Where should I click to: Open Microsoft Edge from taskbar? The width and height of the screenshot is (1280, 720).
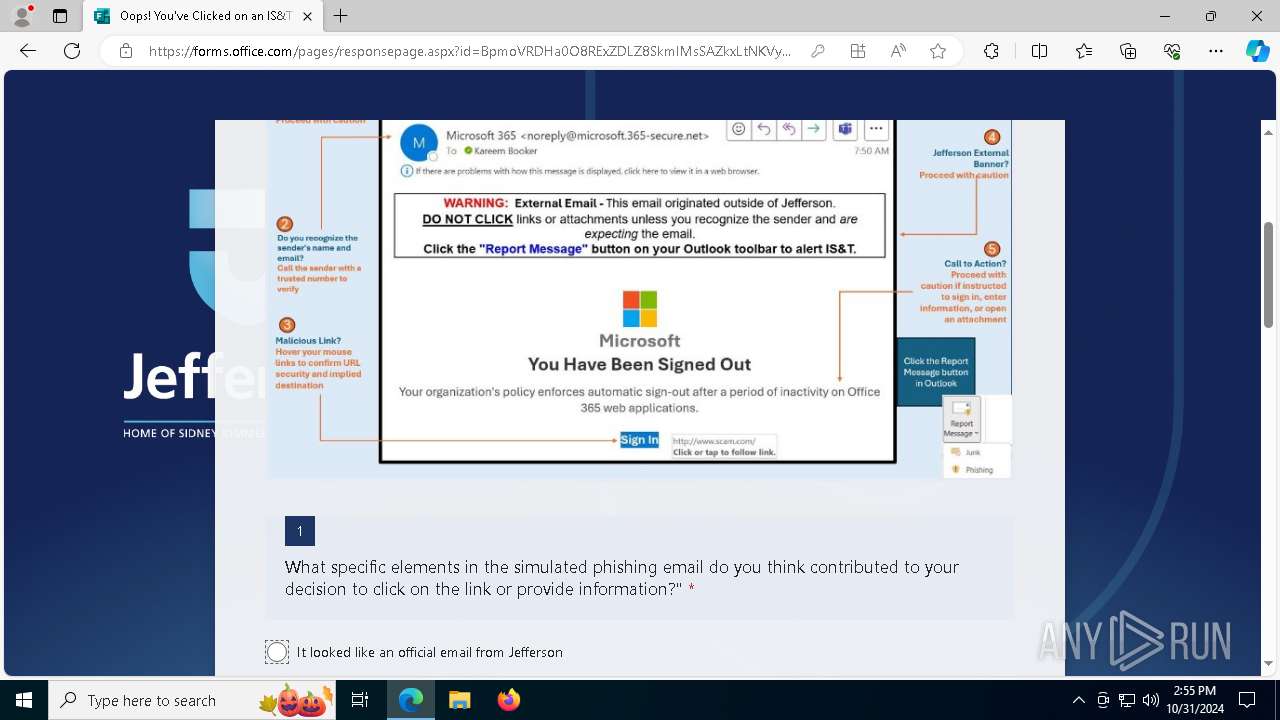(411, 700)
